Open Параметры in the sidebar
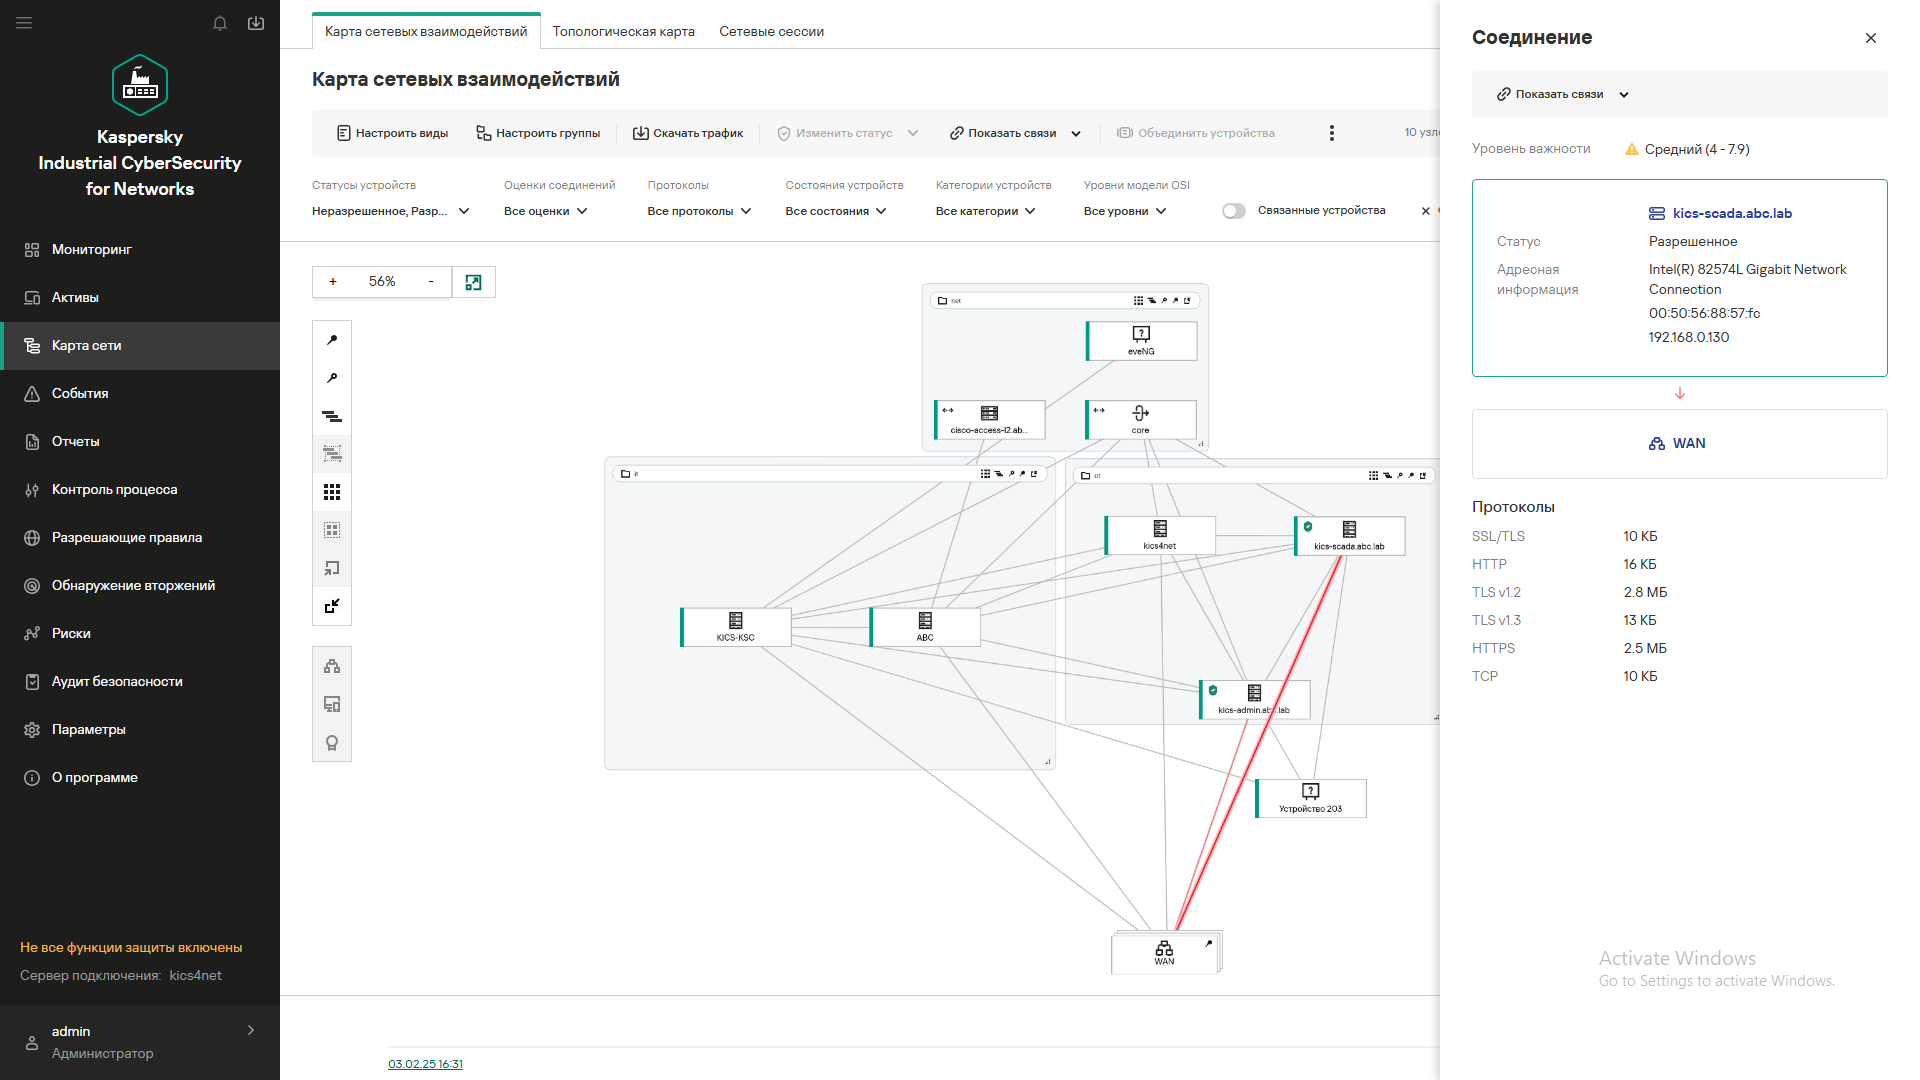The width and height of the screenshot is (1920, 1080). pos(140,730)
